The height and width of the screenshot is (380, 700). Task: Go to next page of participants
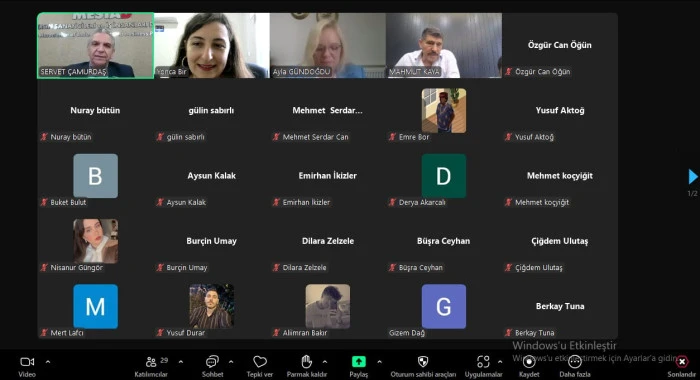[x=692, y=177]
